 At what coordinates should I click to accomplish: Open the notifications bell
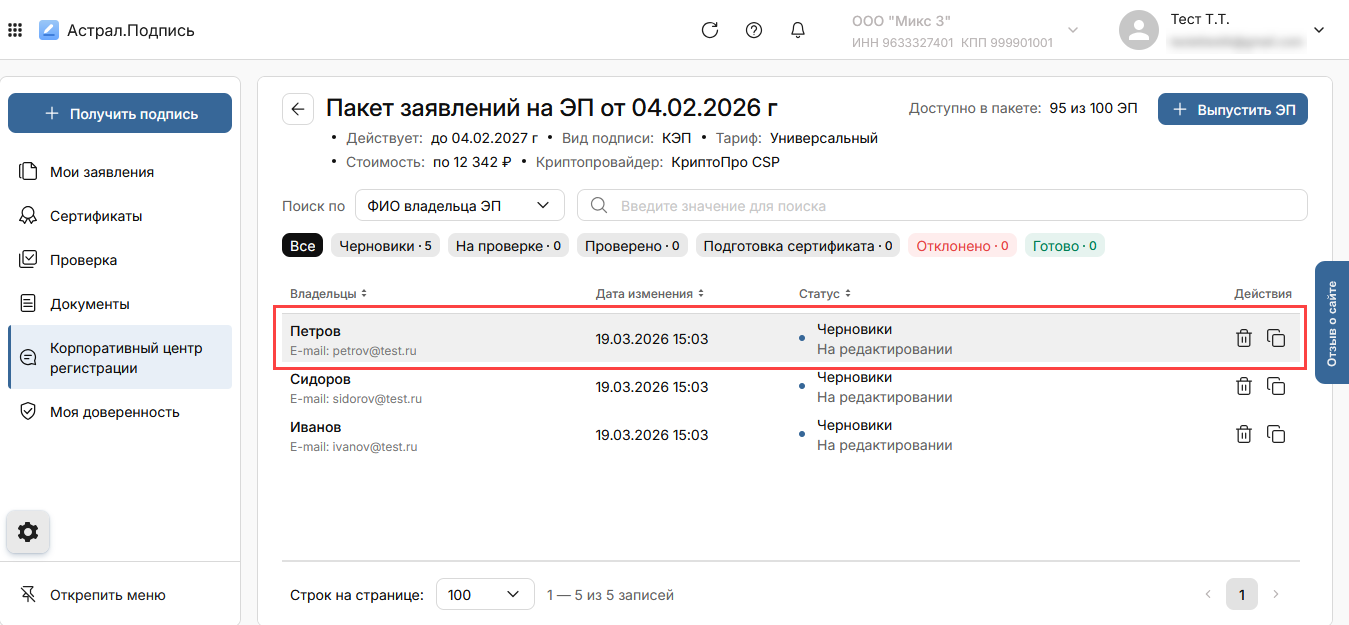point(798,30)
